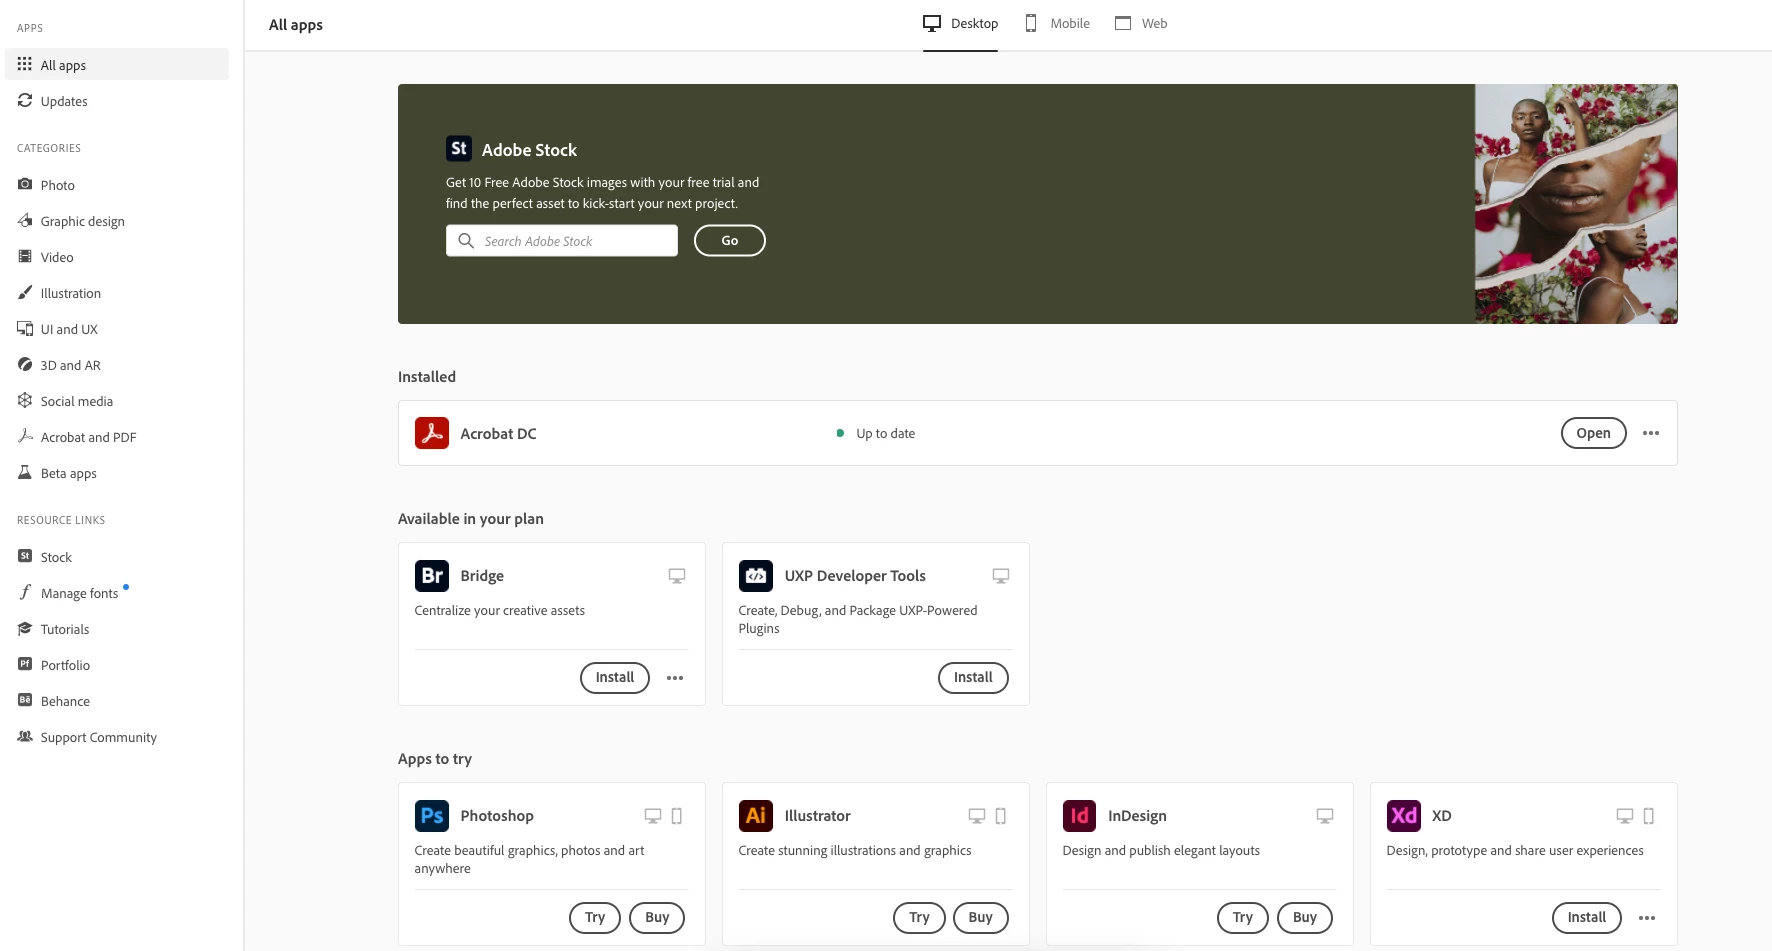Select All apps in the sidebar
Screen dimensions: 1772x951
[117, 64]
